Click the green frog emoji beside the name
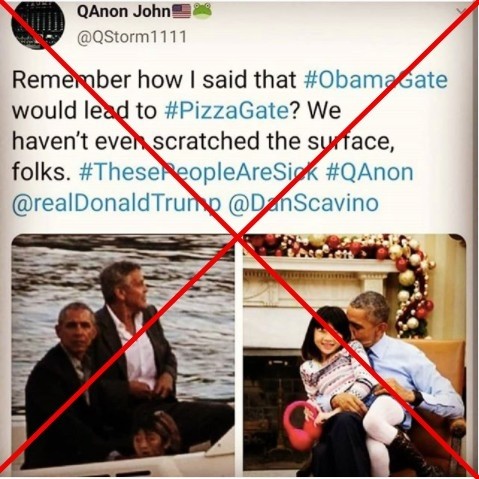The image size is (479, 479). [202, 10]
